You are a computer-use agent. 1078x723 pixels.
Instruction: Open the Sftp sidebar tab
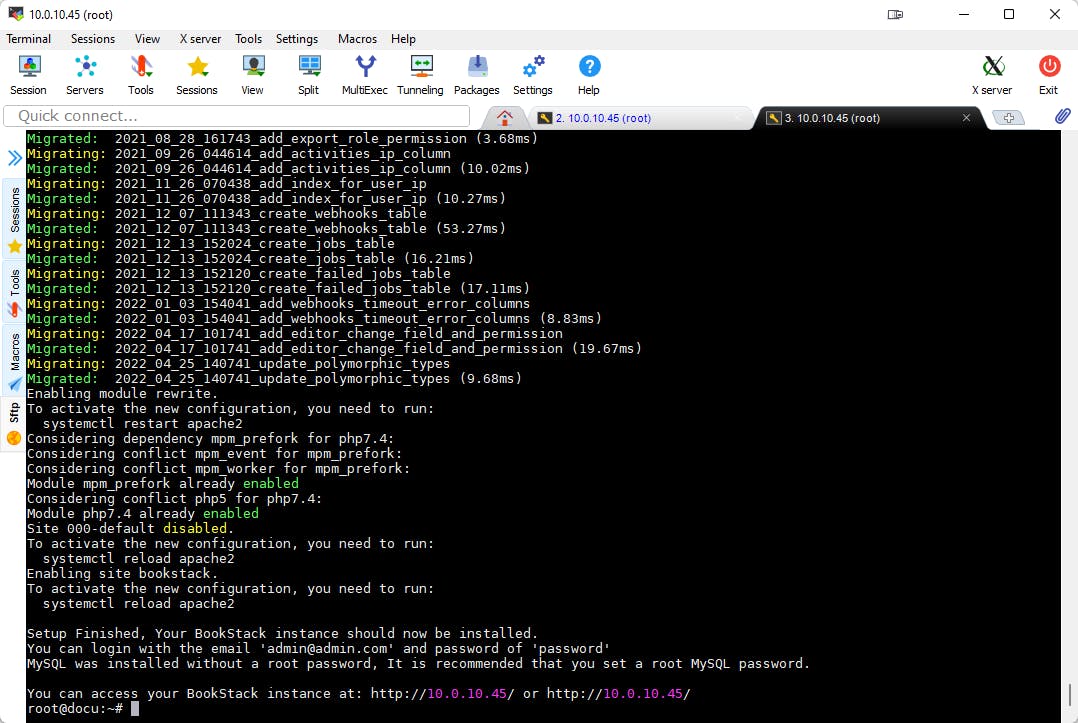(14, 423)
